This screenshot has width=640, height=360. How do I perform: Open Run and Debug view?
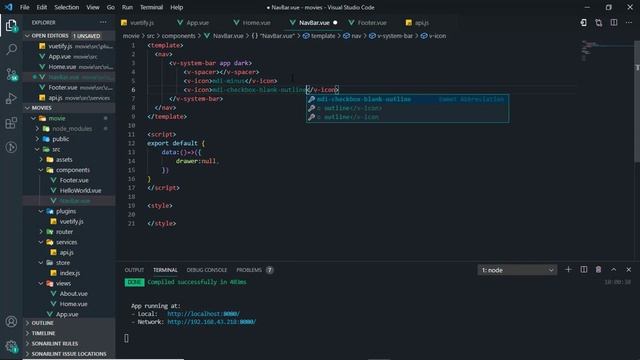coord(11,98)
